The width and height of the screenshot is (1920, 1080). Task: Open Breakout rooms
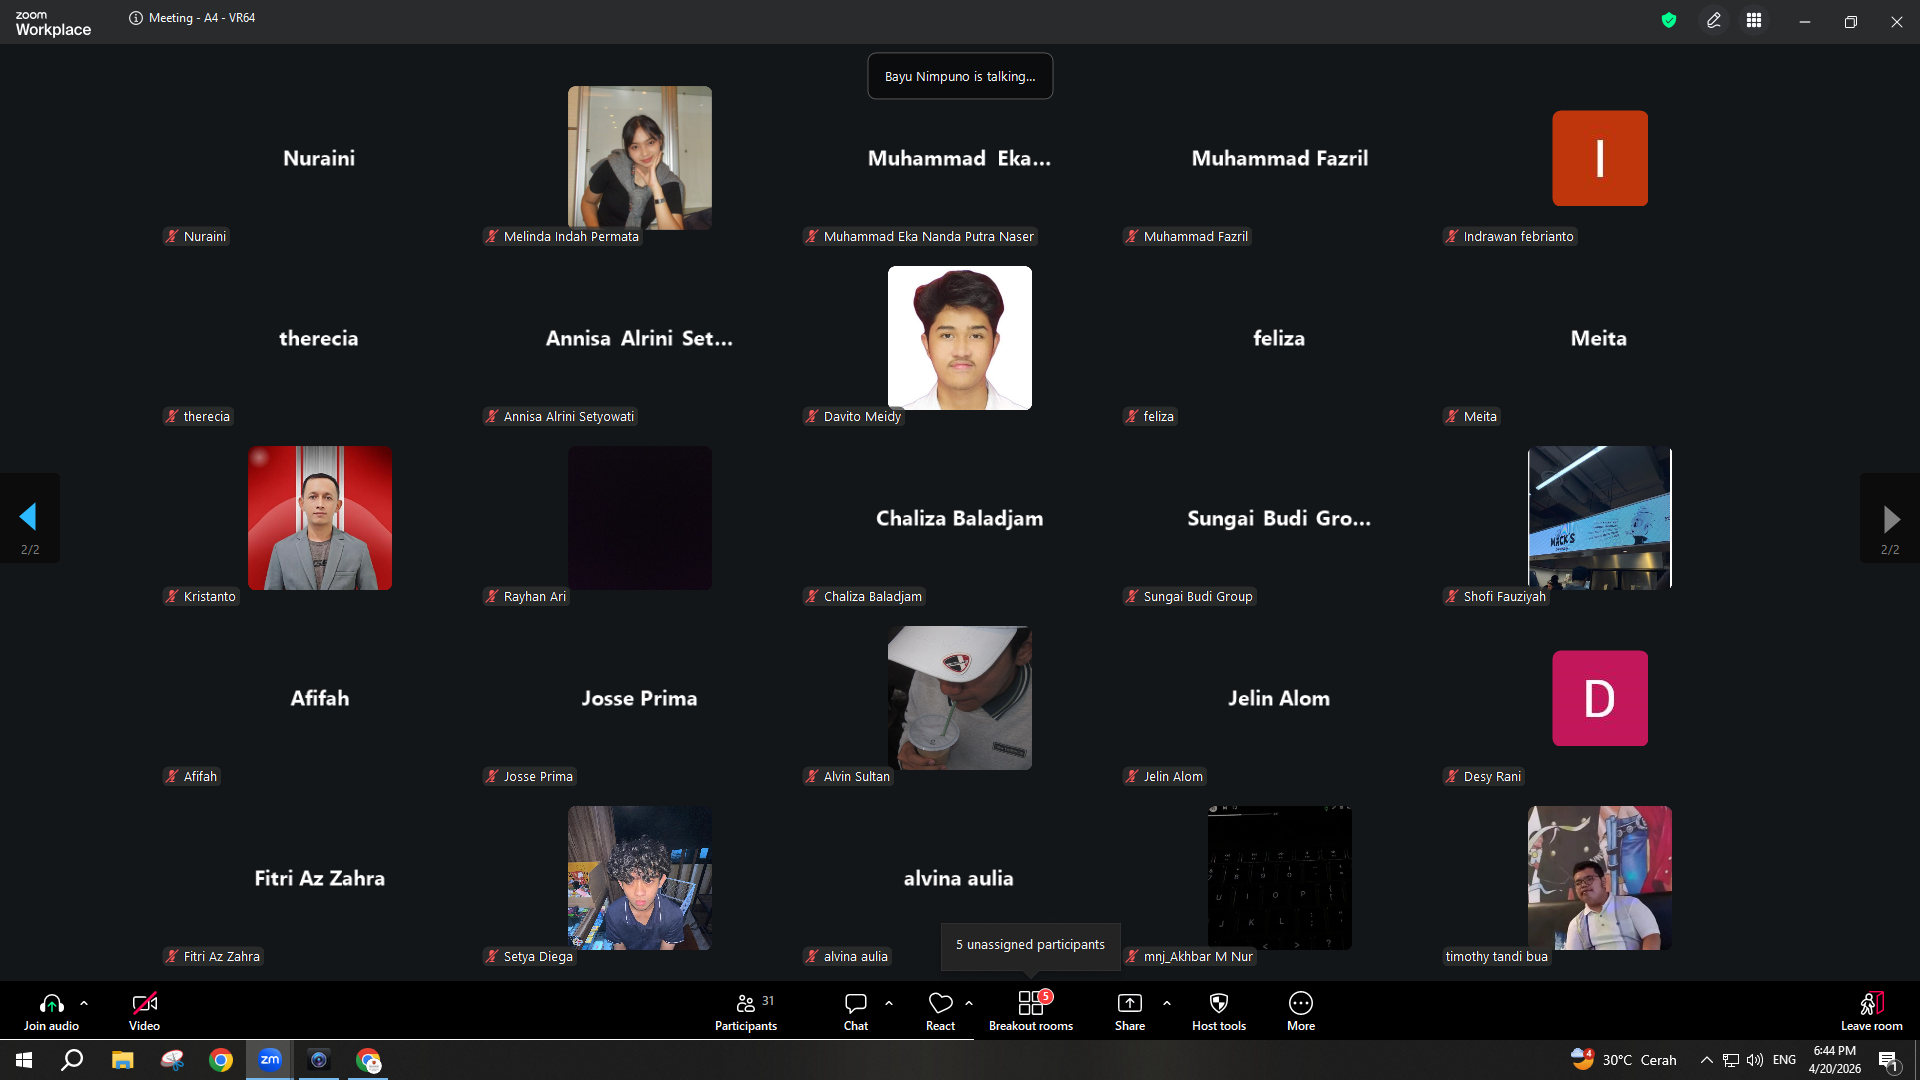(x=1031, y=1011)
